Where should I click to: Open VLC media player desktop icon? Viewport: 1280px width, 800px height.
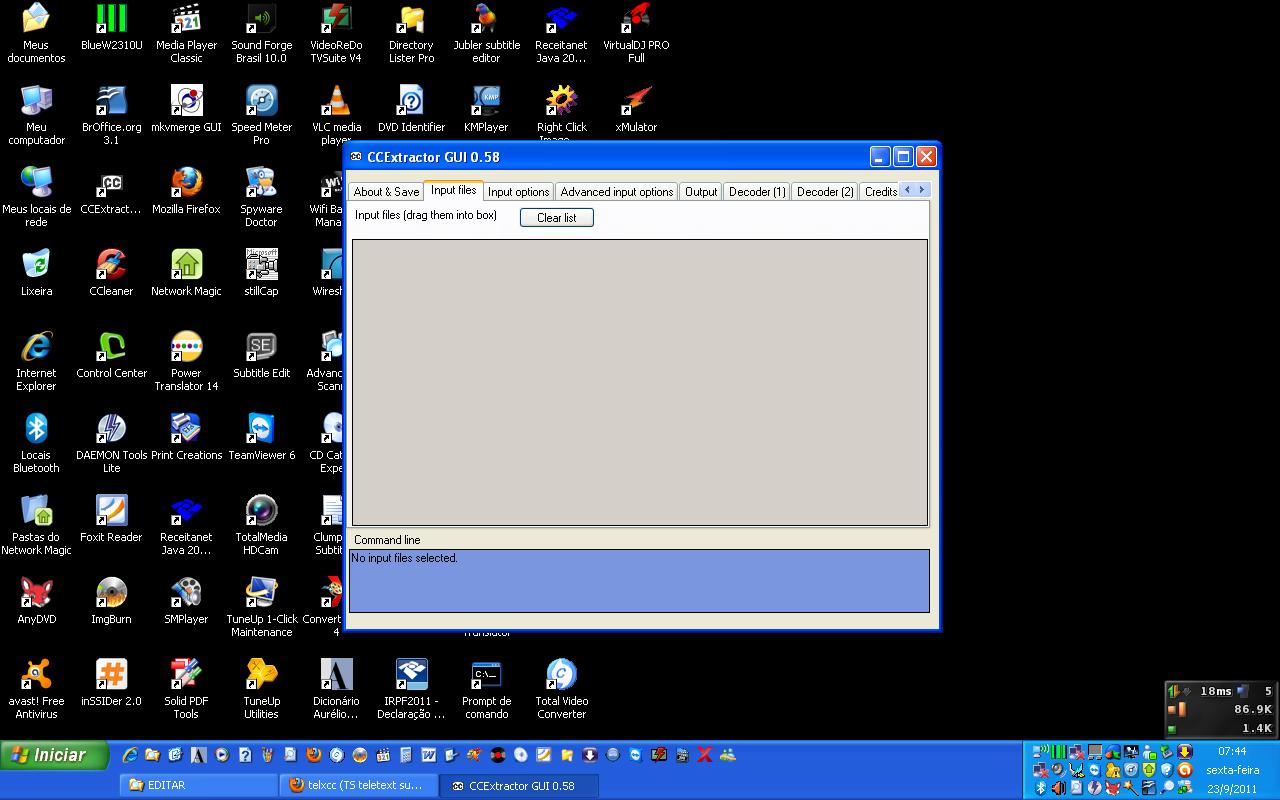click(336, 115)
